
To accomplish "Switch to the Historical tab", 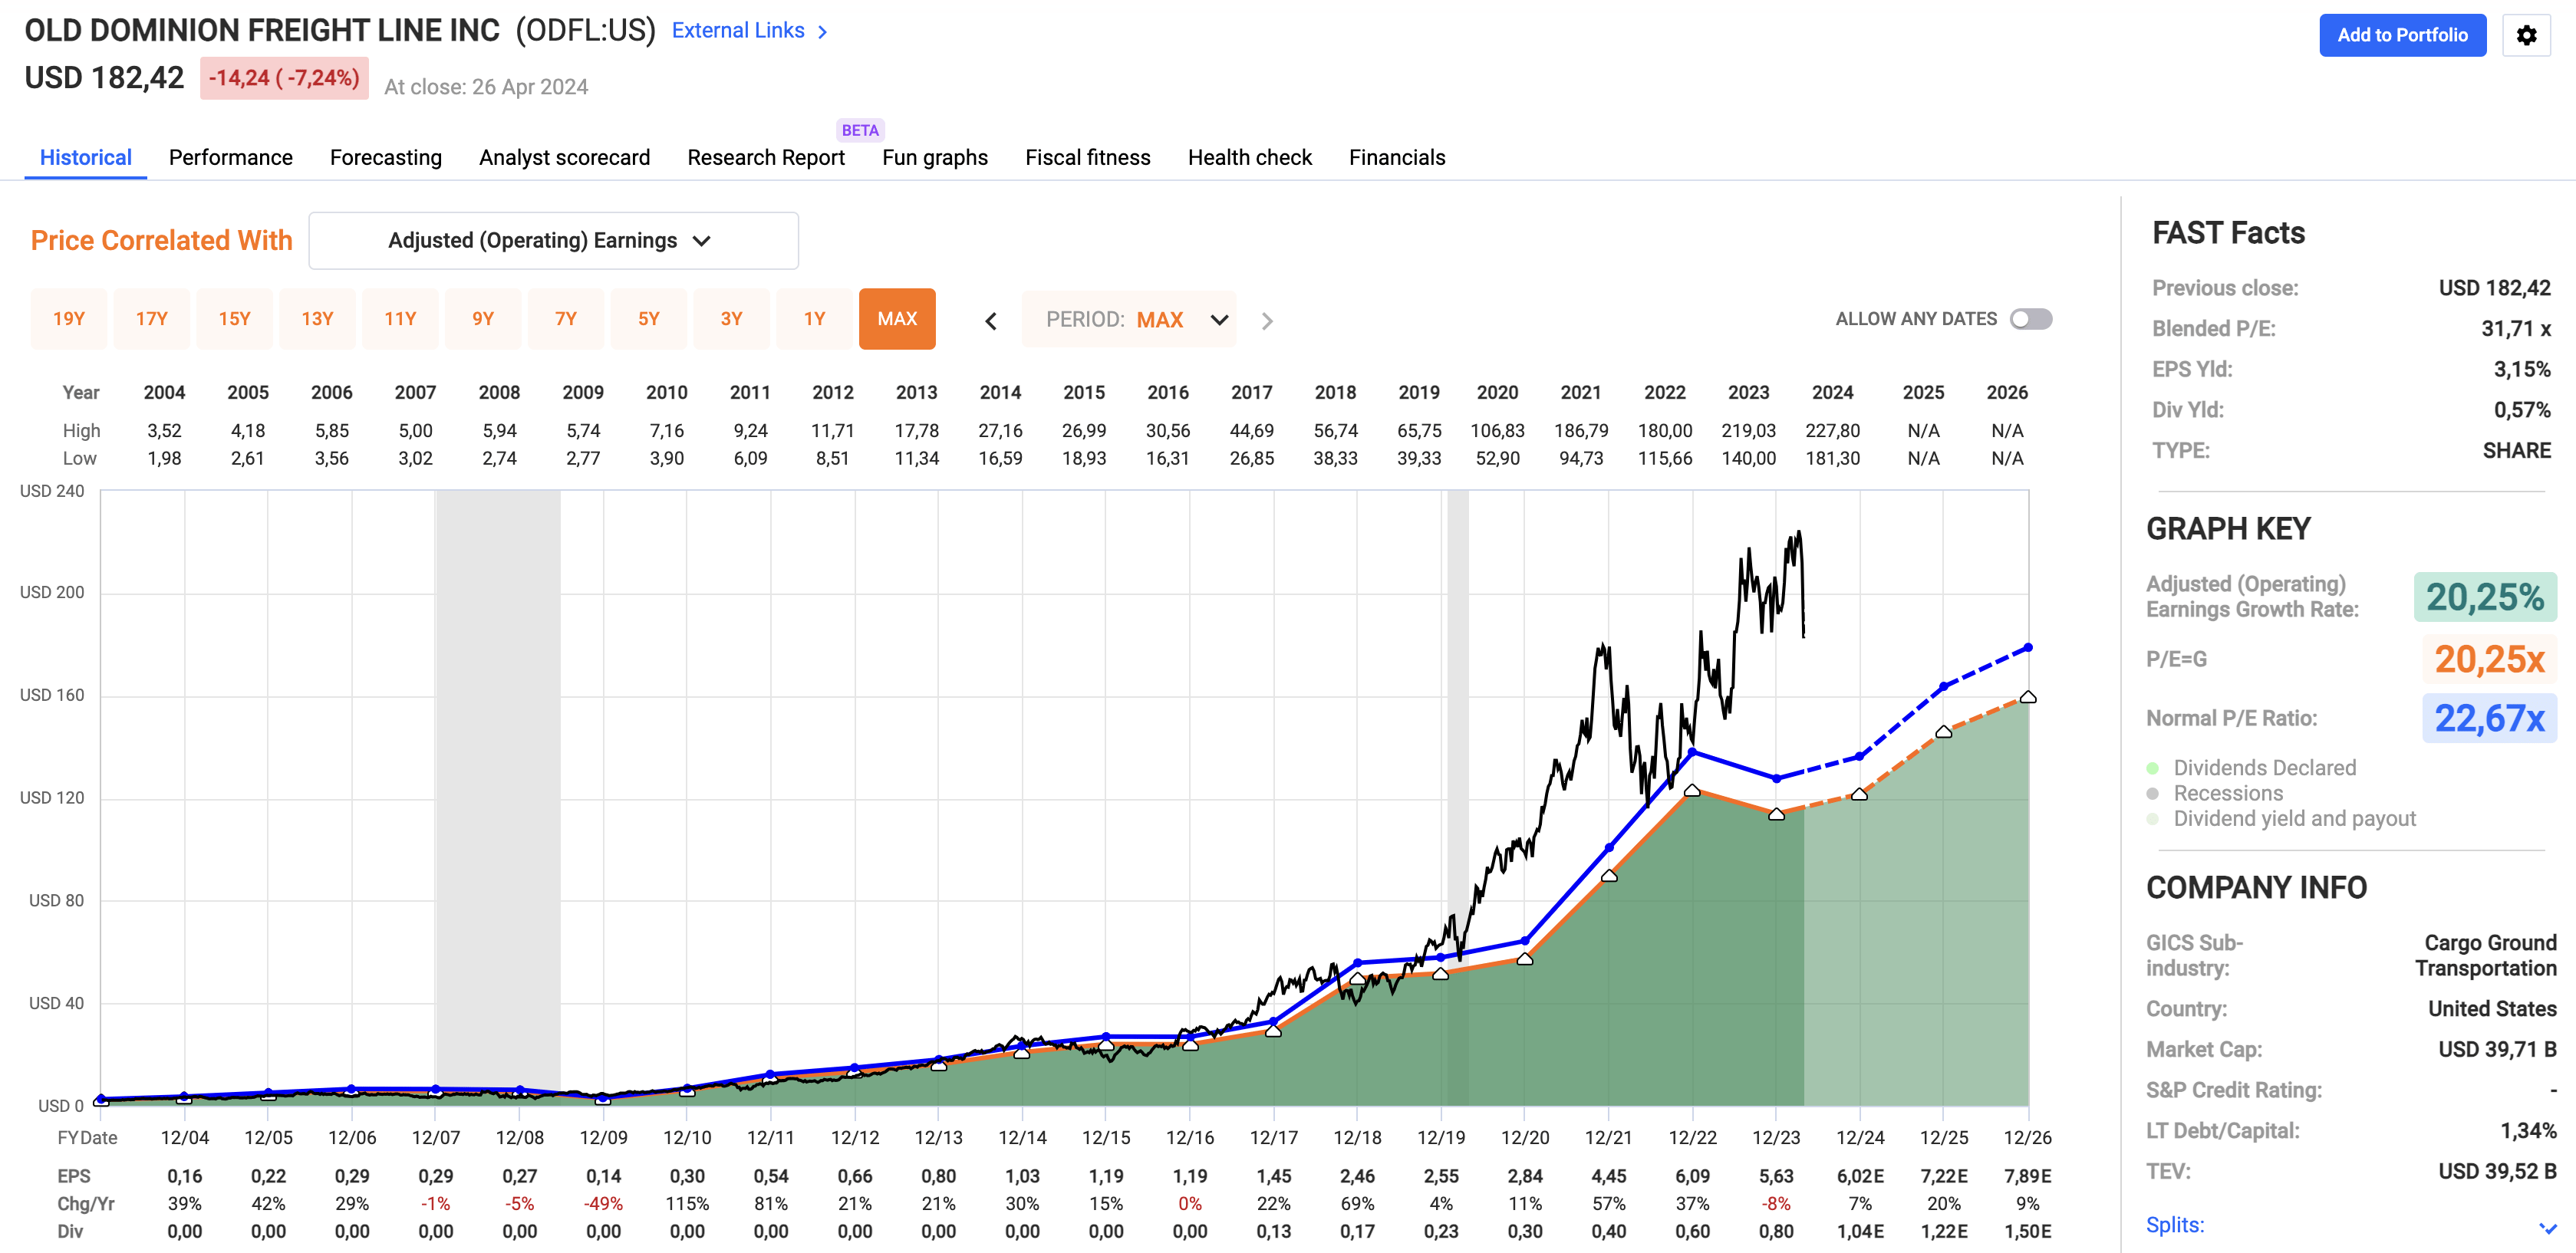I will click(86, 157).
